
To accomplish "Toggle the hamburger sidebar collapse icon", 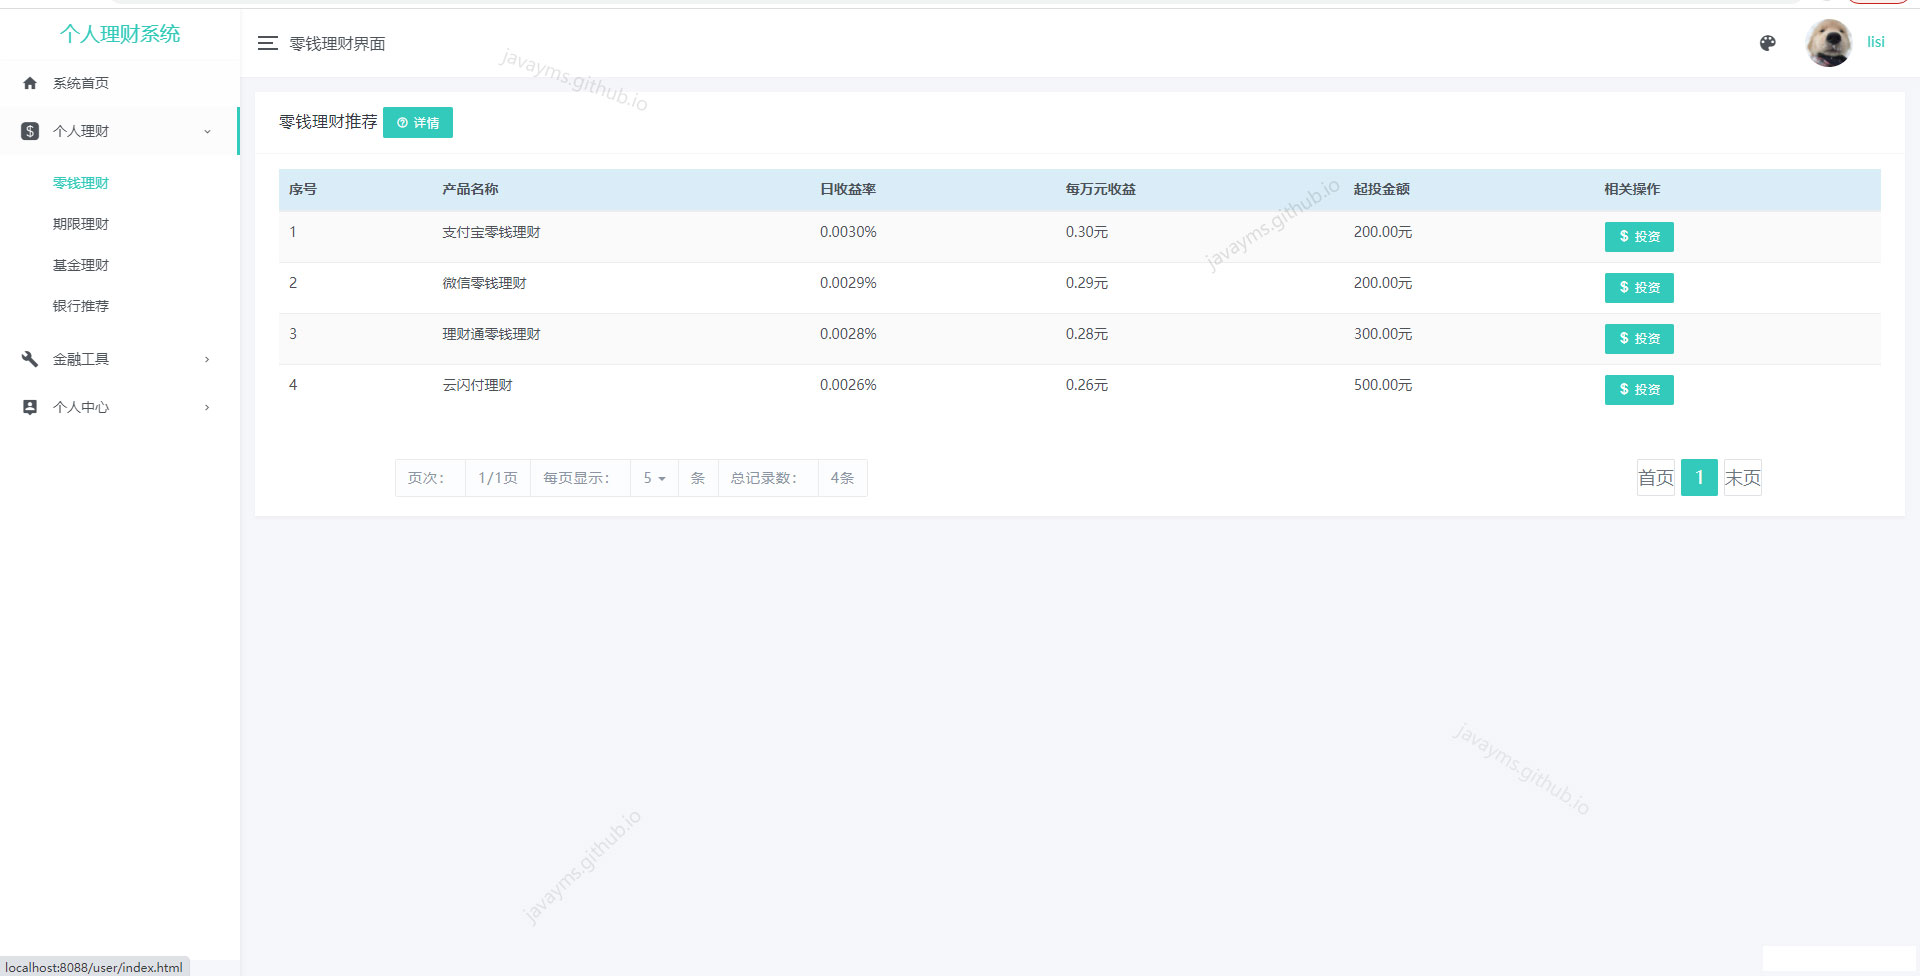I will click(267, 43).
